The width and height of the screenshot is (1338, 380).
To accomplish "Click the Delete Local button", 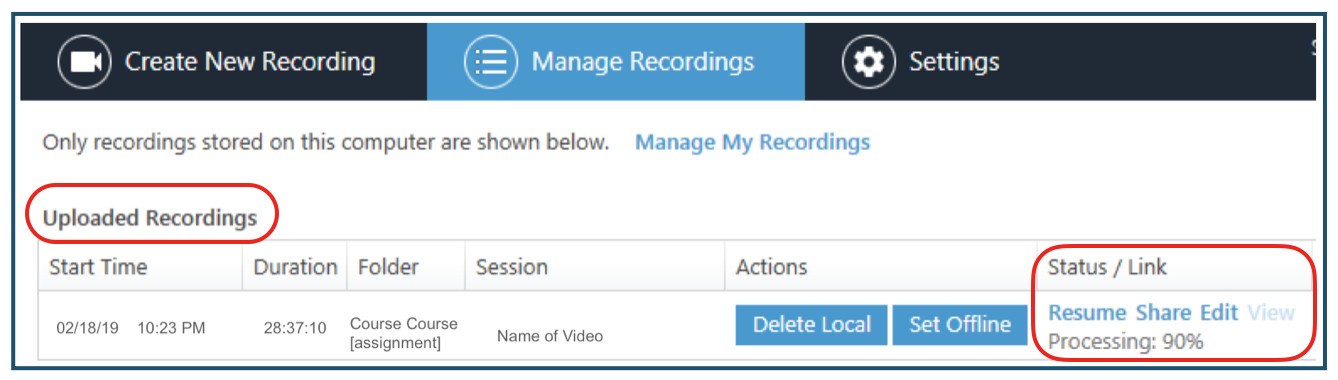I will [811, 325].
